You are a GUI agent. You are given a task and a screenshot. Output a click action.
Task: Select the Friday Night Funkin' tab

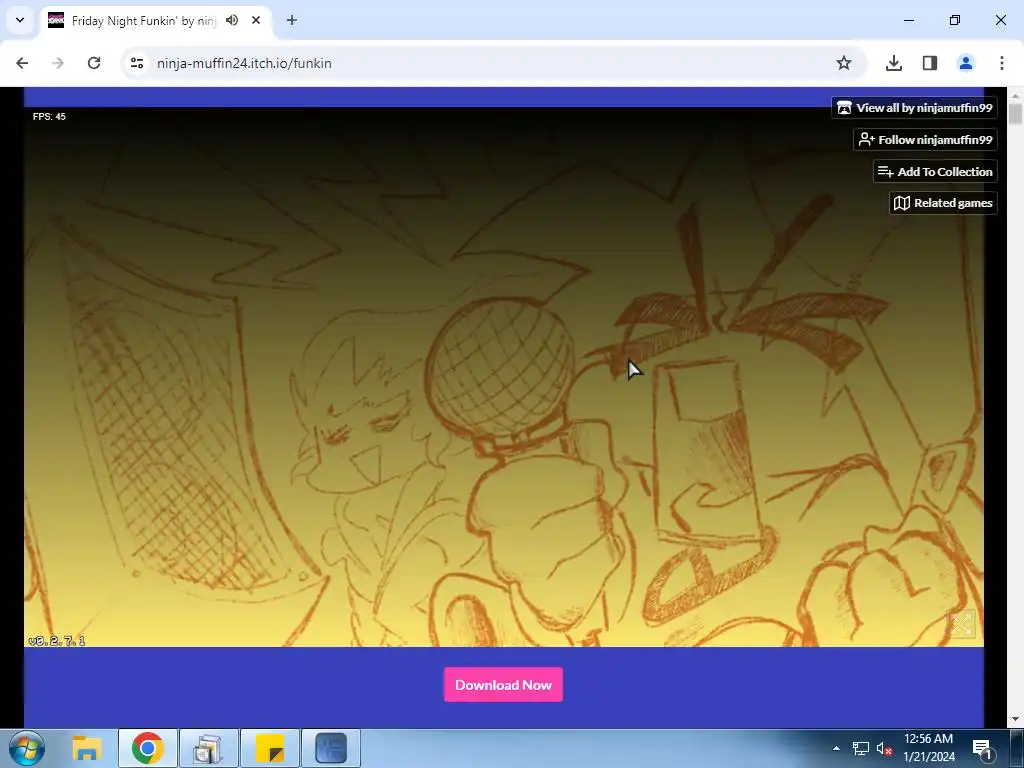tap(155, 20)
